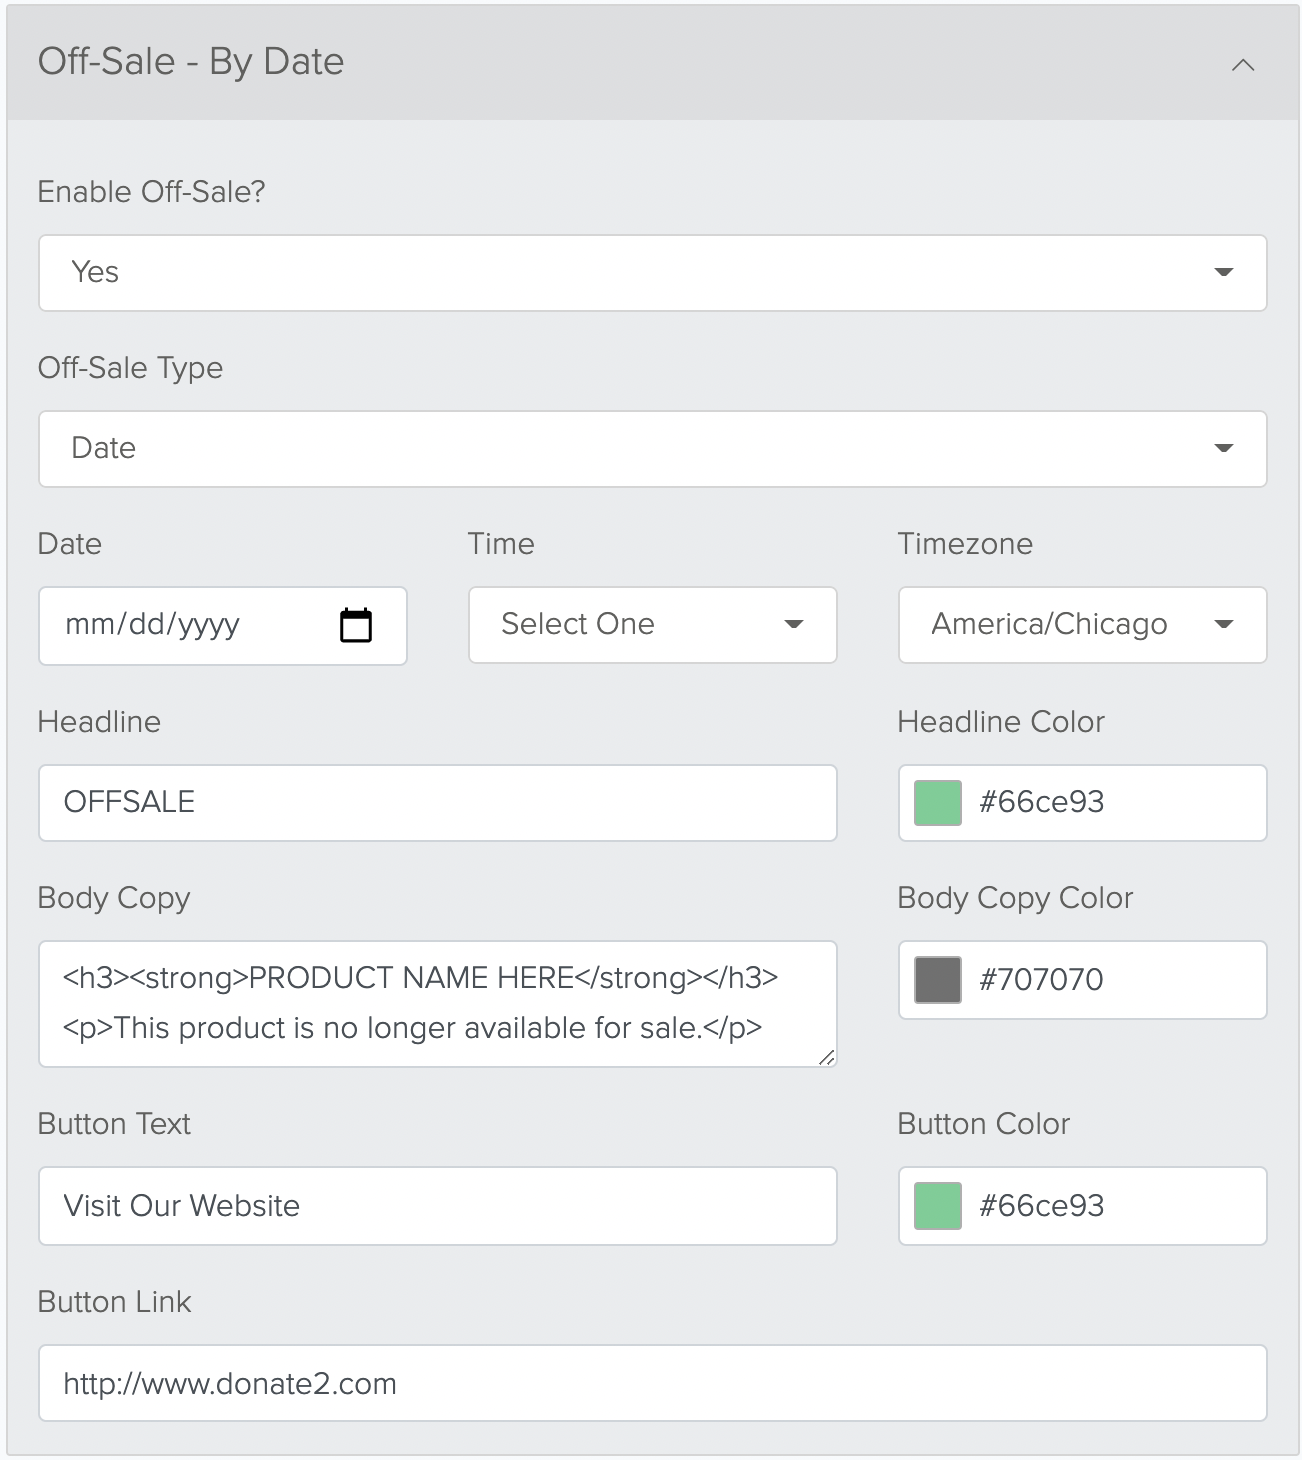This screenshot has width=1302, height=1460.
Task: Click the Off-Sale - By Date header title
Action: pos(191,62)
